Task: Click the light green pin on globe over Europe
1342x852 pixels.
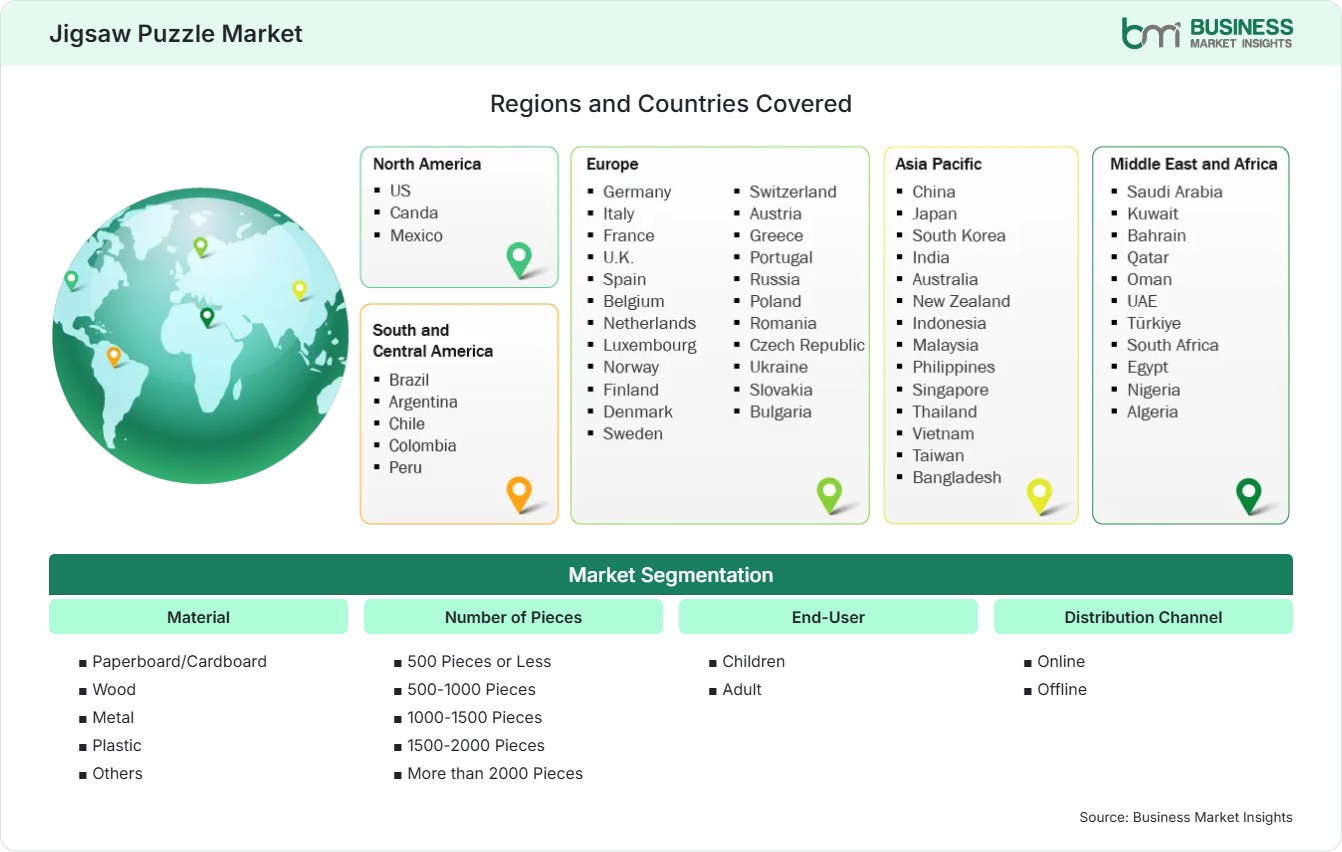Action: click(200, 246)
